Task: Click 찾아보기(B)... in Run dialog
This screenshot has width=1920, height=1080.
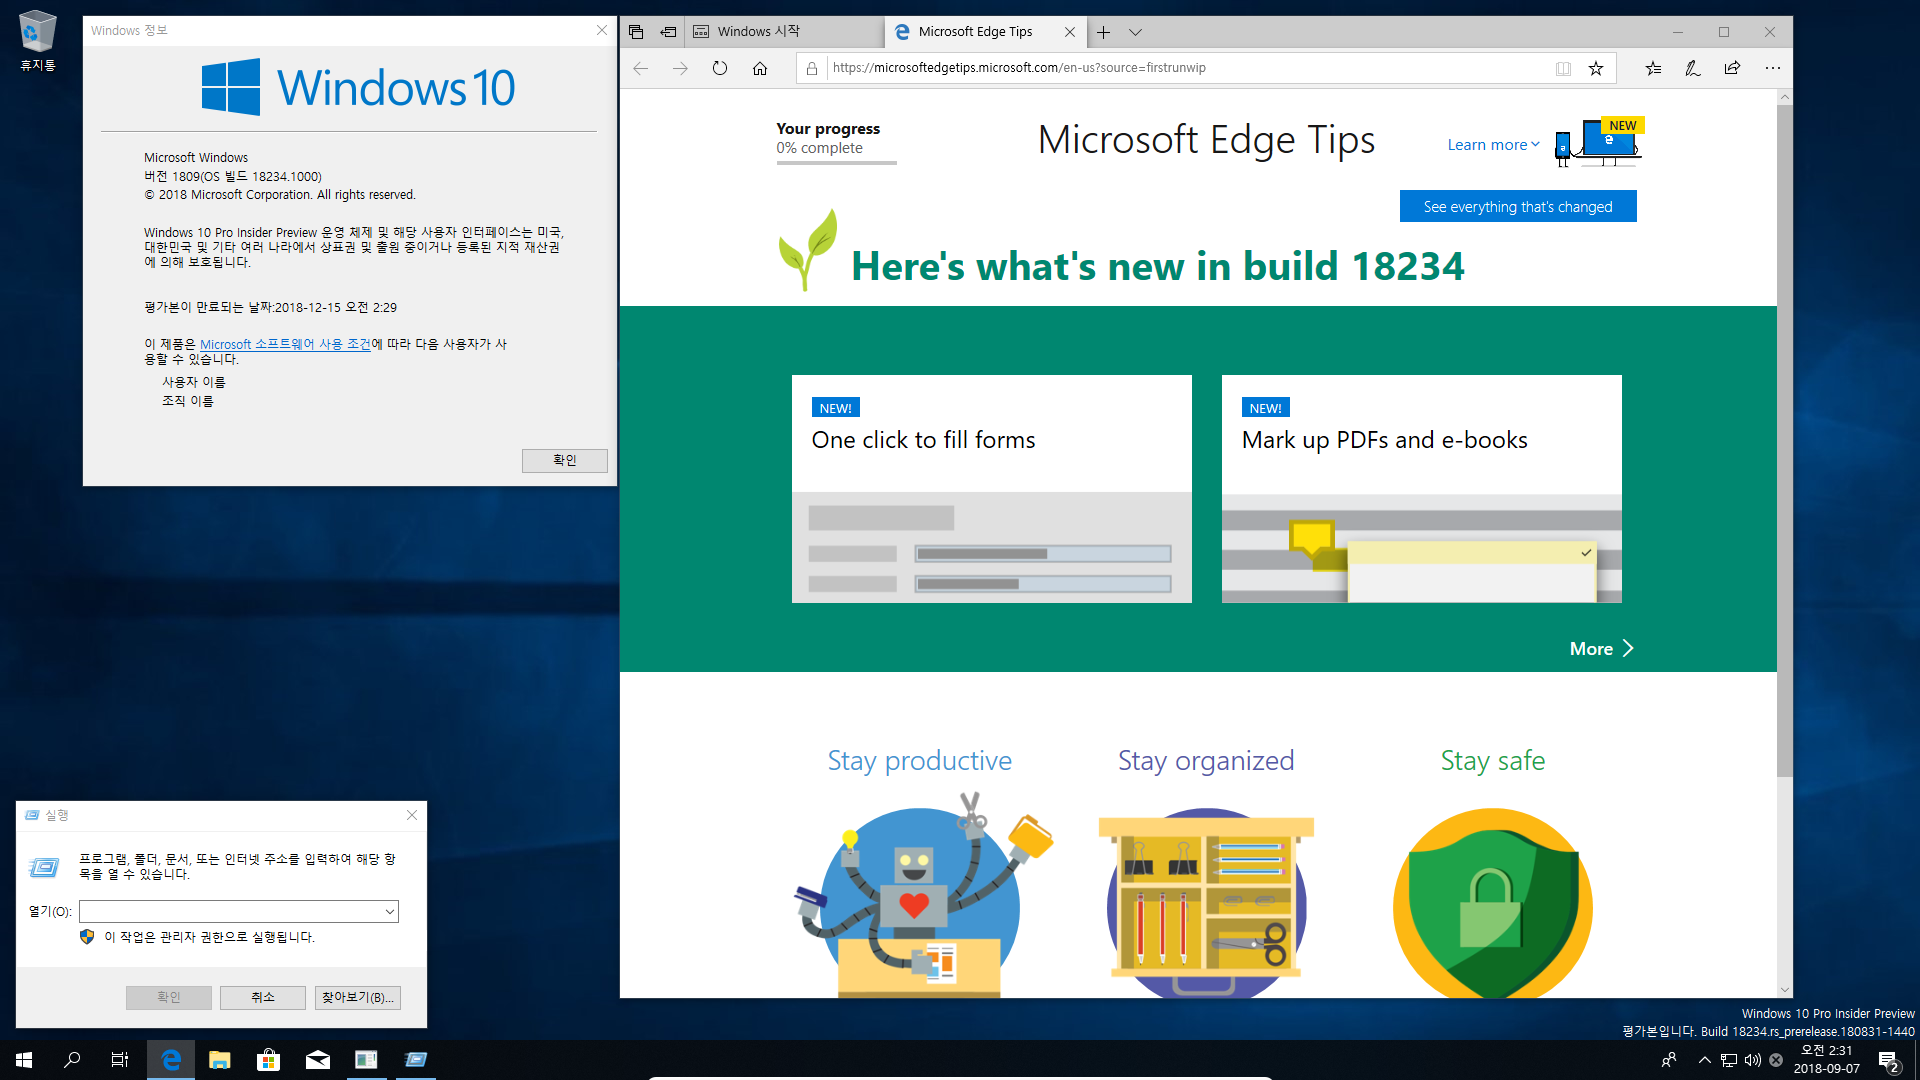Action: point(358,997)
